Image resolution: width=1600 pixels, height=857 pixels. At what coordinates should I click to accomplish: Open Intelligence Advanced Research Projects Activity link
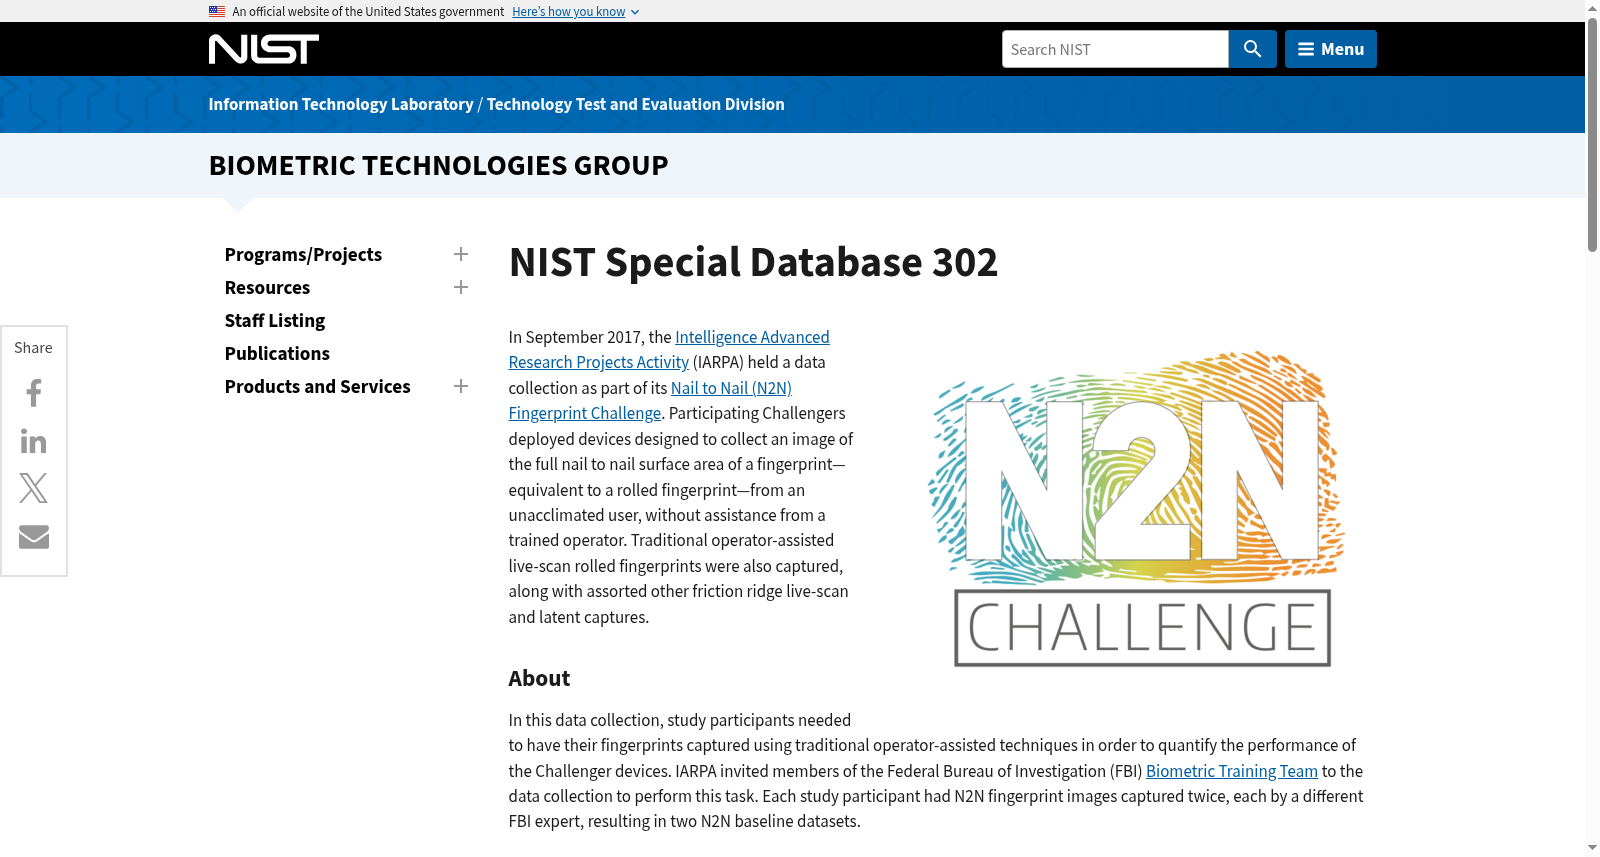coord(752,337)
